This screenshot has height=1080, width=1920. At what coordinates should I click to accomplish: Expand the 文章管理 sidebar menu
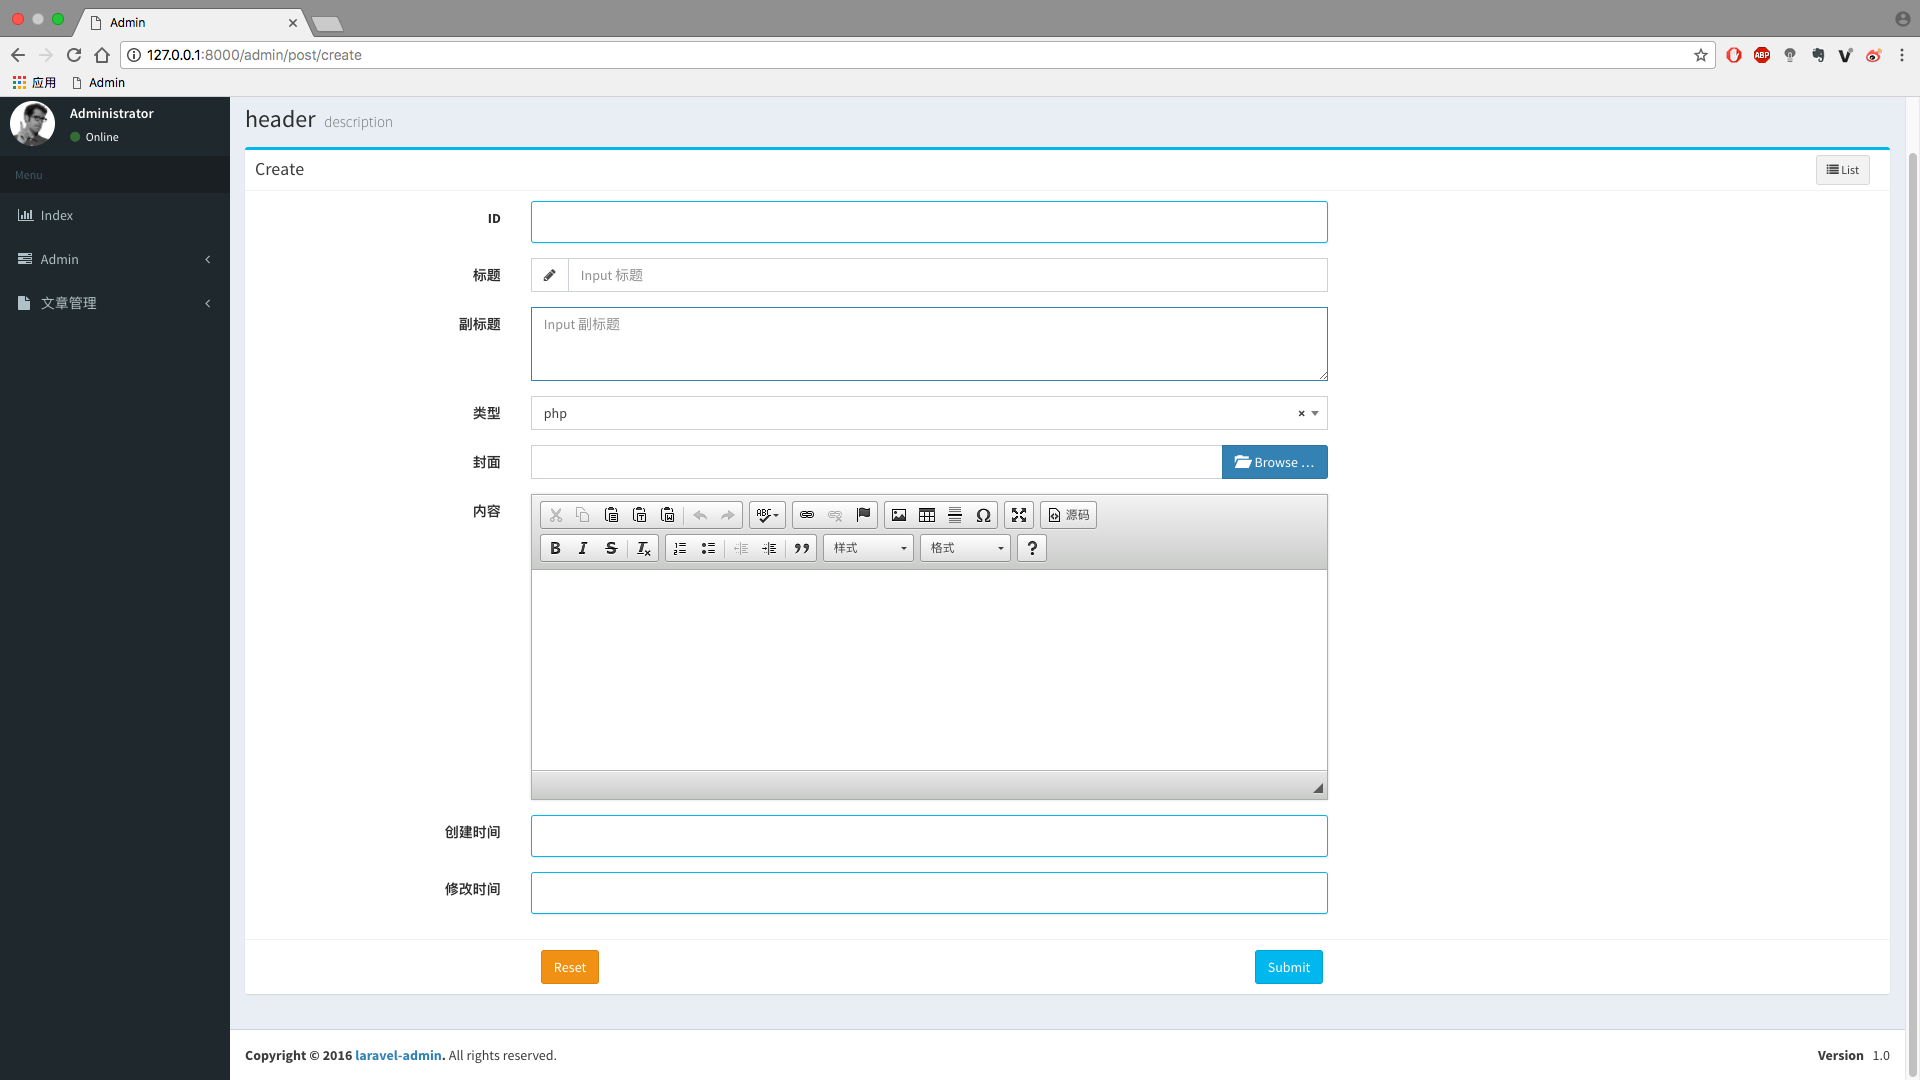(115, 303)
